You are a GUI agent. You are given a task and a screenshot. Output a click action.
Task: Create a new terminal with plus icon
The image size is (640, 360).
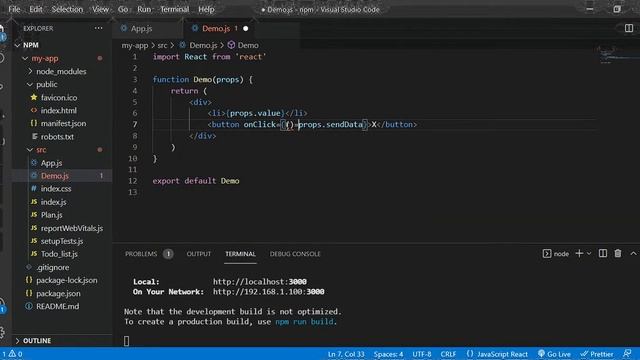click(x=579, y=253)
